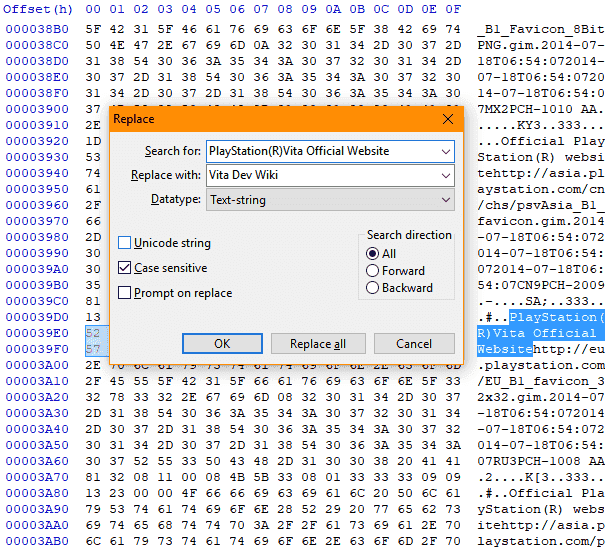Select offset row 00003A10
The height and width of the screenshot is (552, 615).
[37, 381]
